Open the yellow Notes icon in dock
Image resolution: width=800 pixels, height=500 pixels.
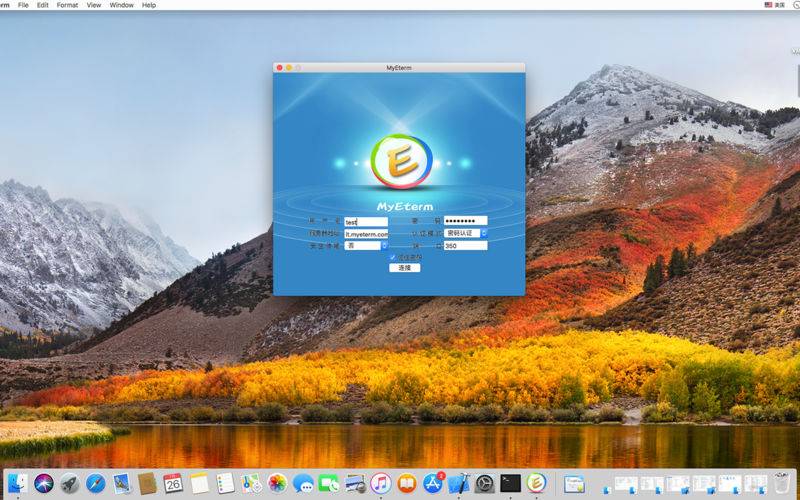pyautogui.click(x=199, y=483)
